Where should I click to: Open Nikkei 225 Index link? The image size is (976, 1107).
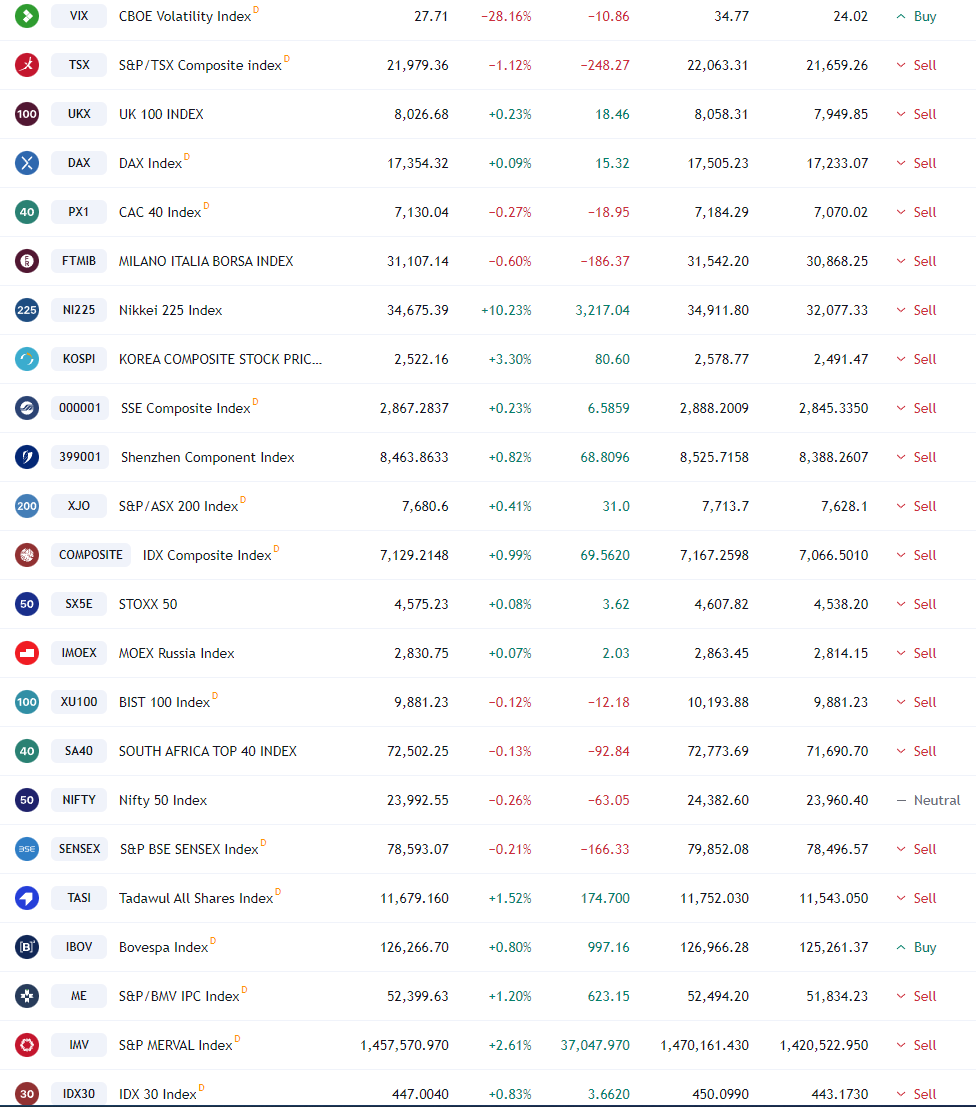(x=170, y=310)
